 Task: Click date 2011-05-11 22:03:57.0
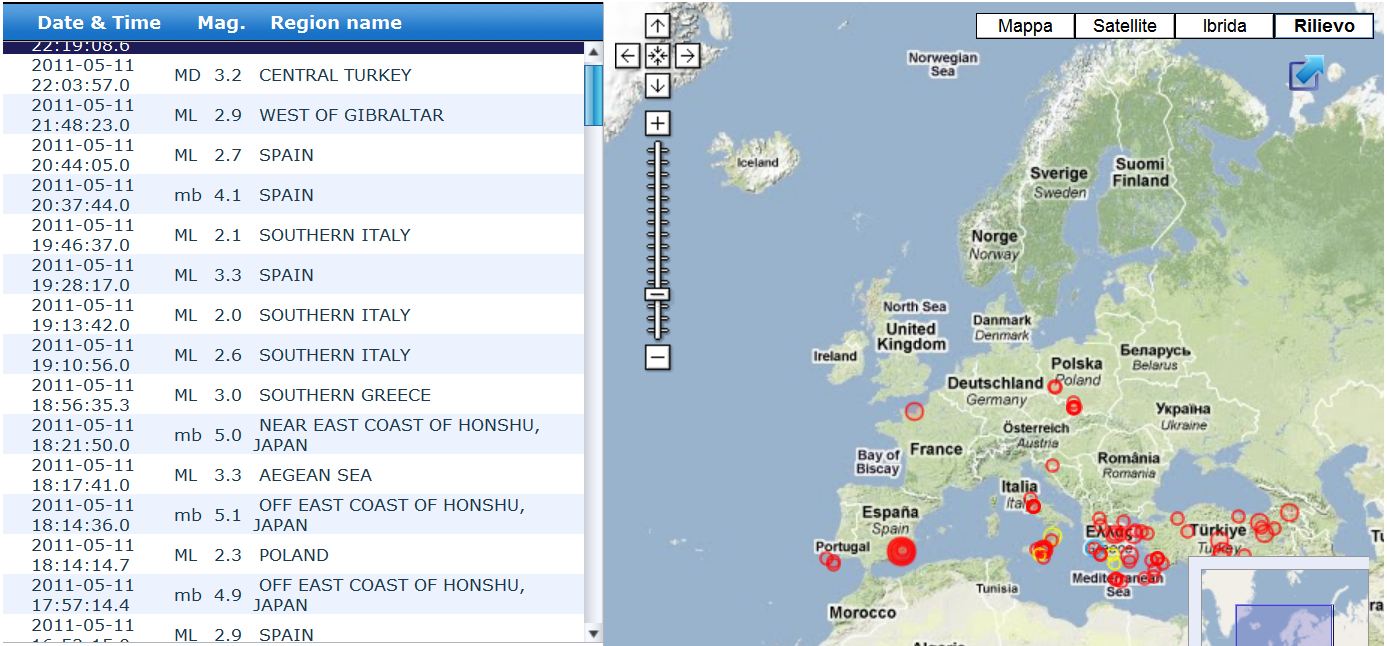click(x=82, y=74)
